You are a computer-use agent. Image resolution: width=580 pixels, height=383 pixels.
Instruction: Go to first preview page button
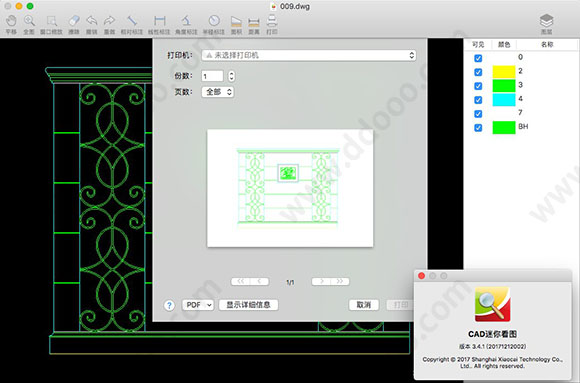click(x=241, y=282)
